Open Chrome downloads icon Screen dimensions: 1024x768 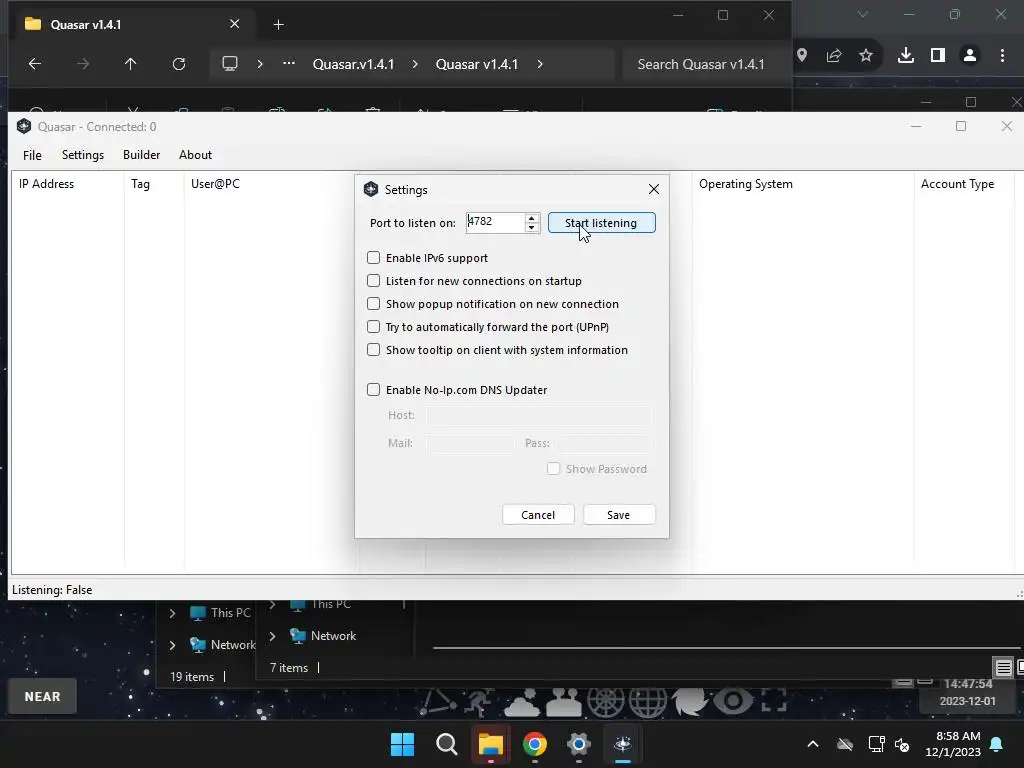click(x=906, y=56)
